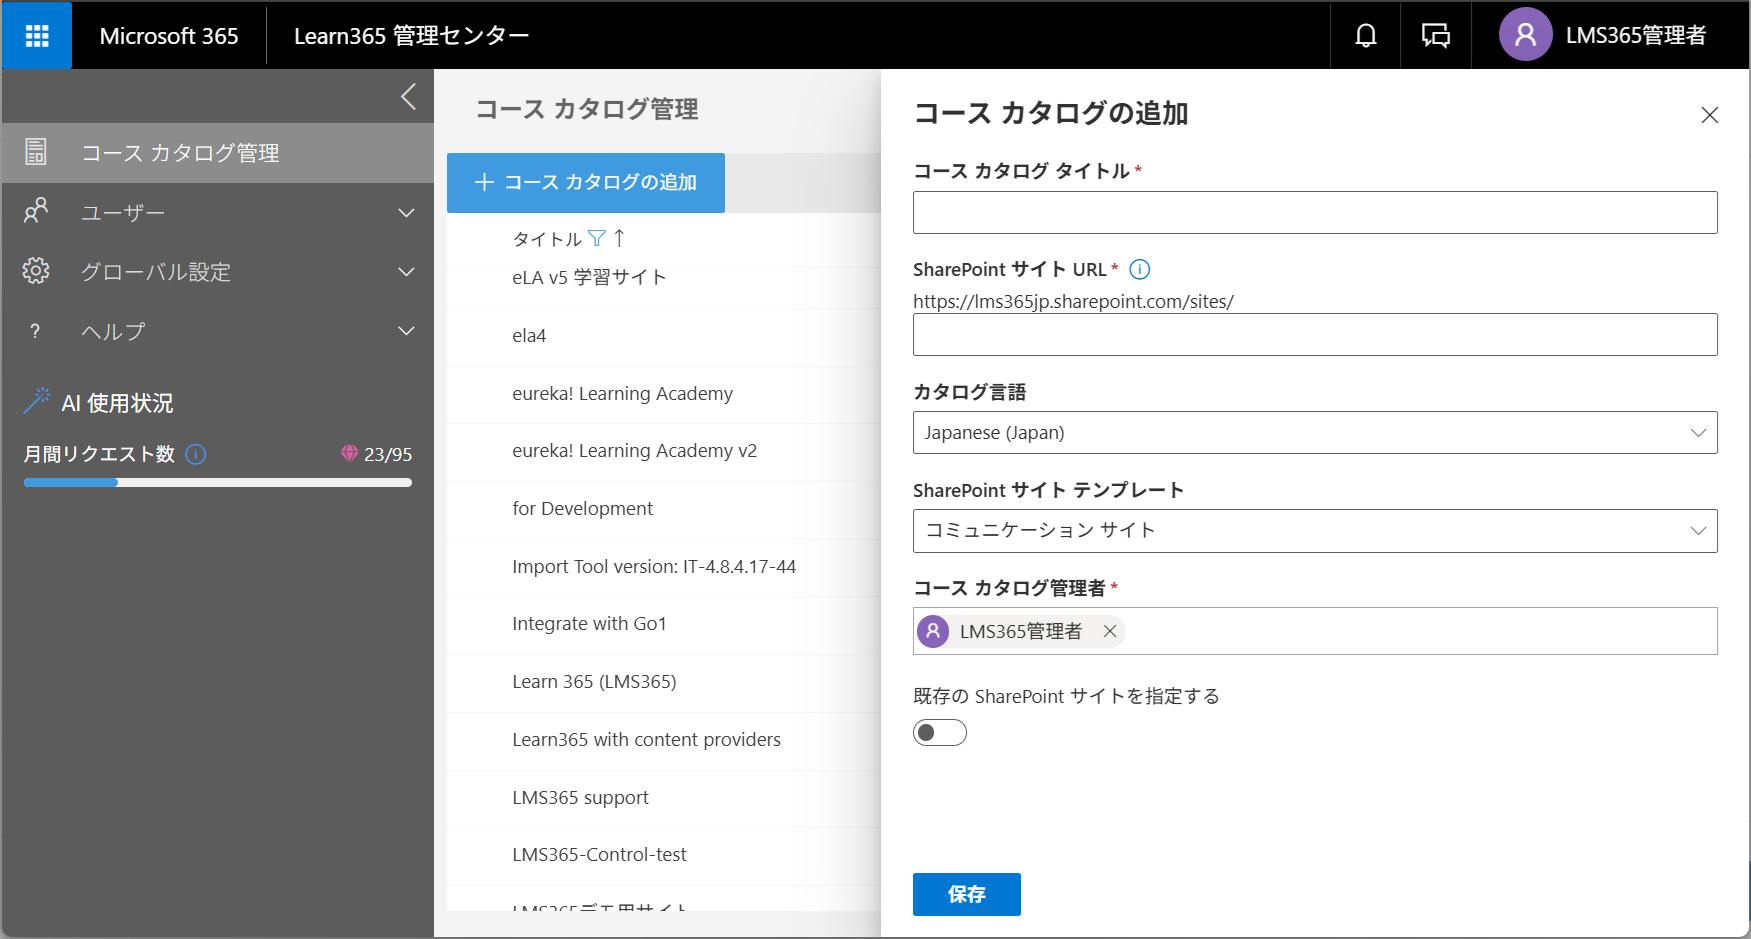Screen dimensions: 1751x939
Task: Filter the タイトル column with the funnel icon
Action: [597, 238]
